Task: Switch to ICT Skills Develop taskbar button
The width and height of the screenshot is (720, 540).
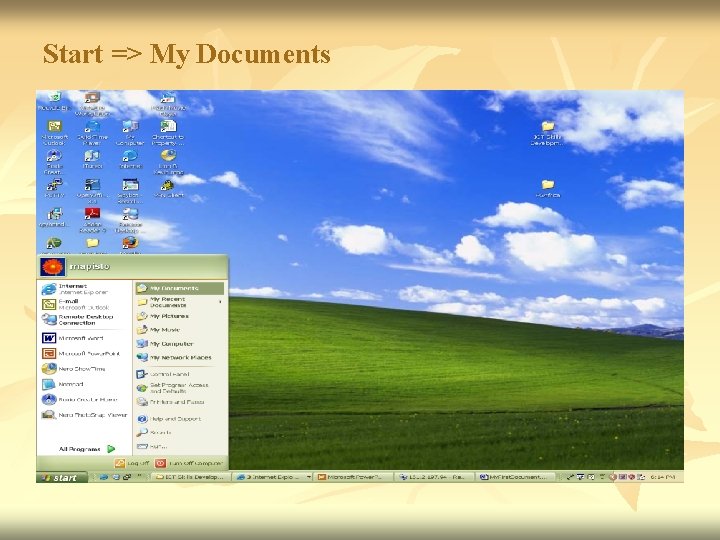Action: pos(191,477)
